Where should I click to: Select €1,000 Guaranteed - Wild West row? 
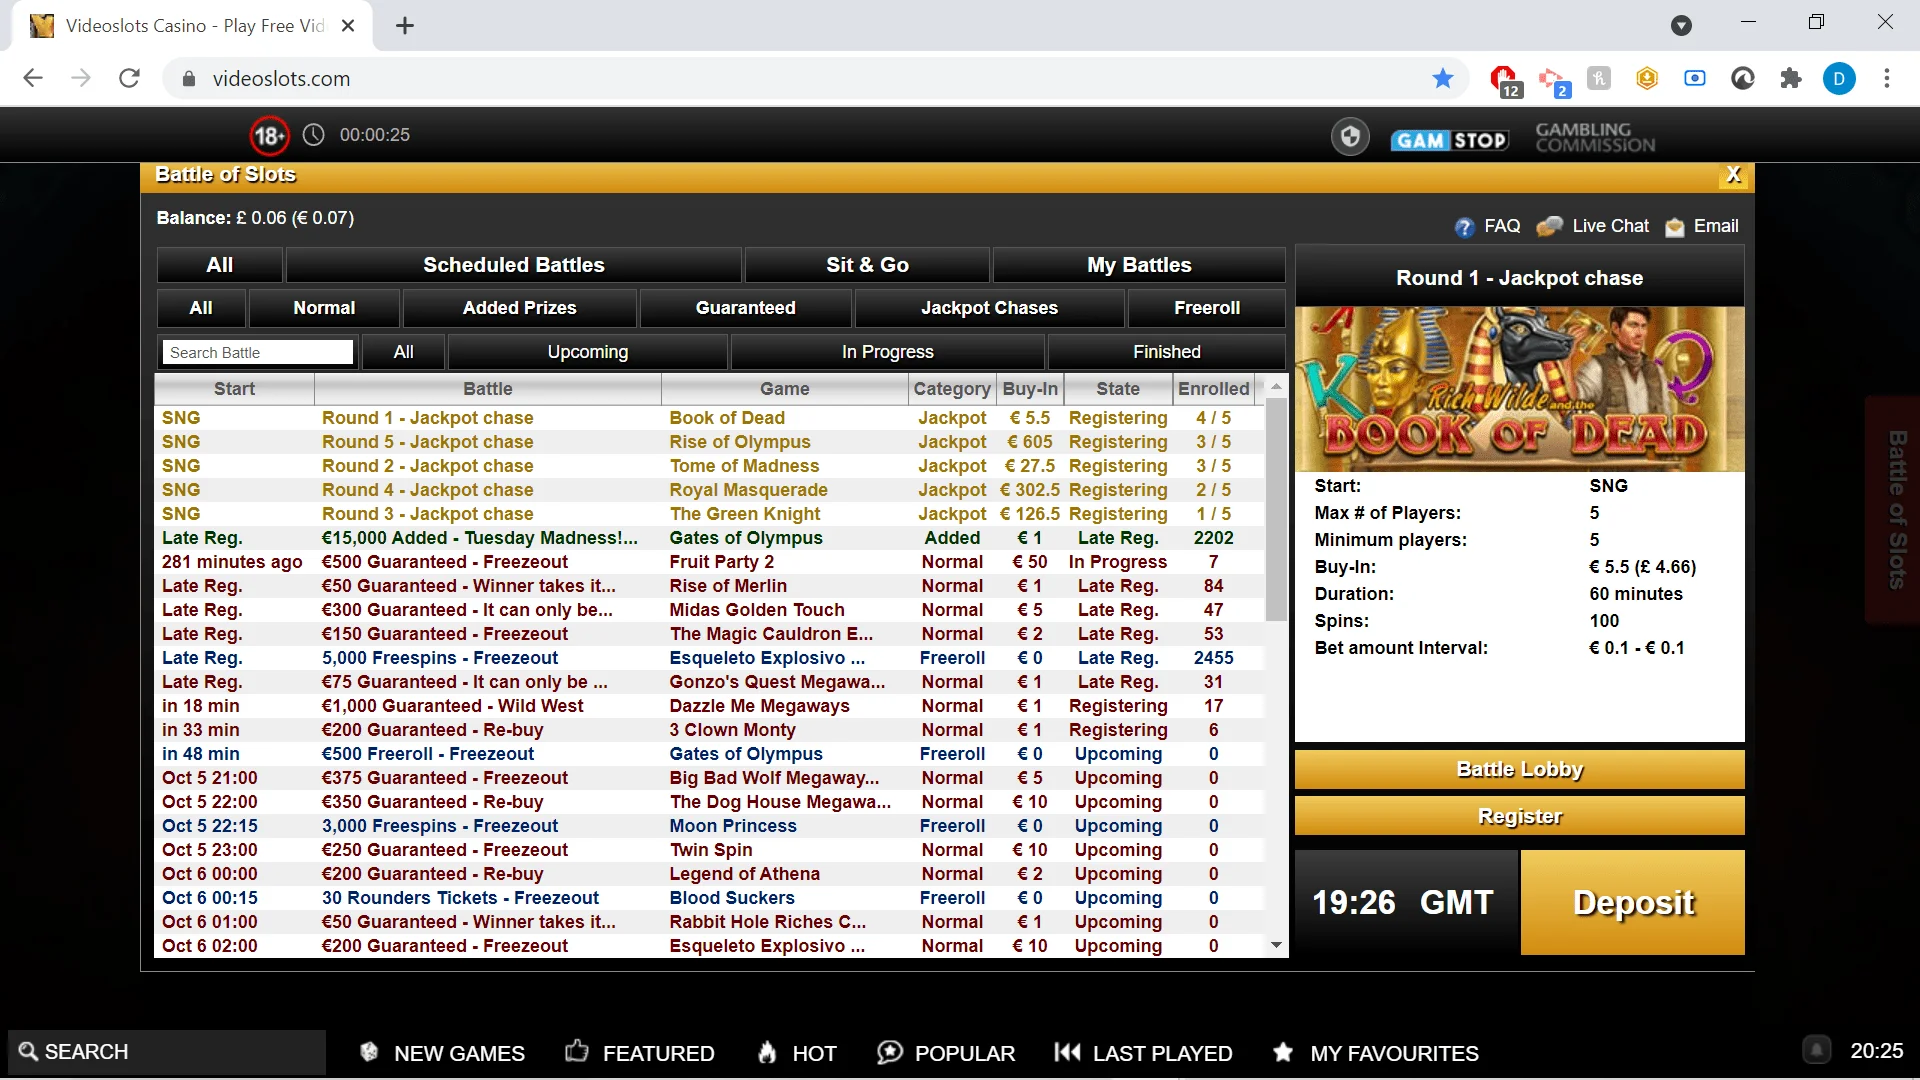(x=709, y=706)
